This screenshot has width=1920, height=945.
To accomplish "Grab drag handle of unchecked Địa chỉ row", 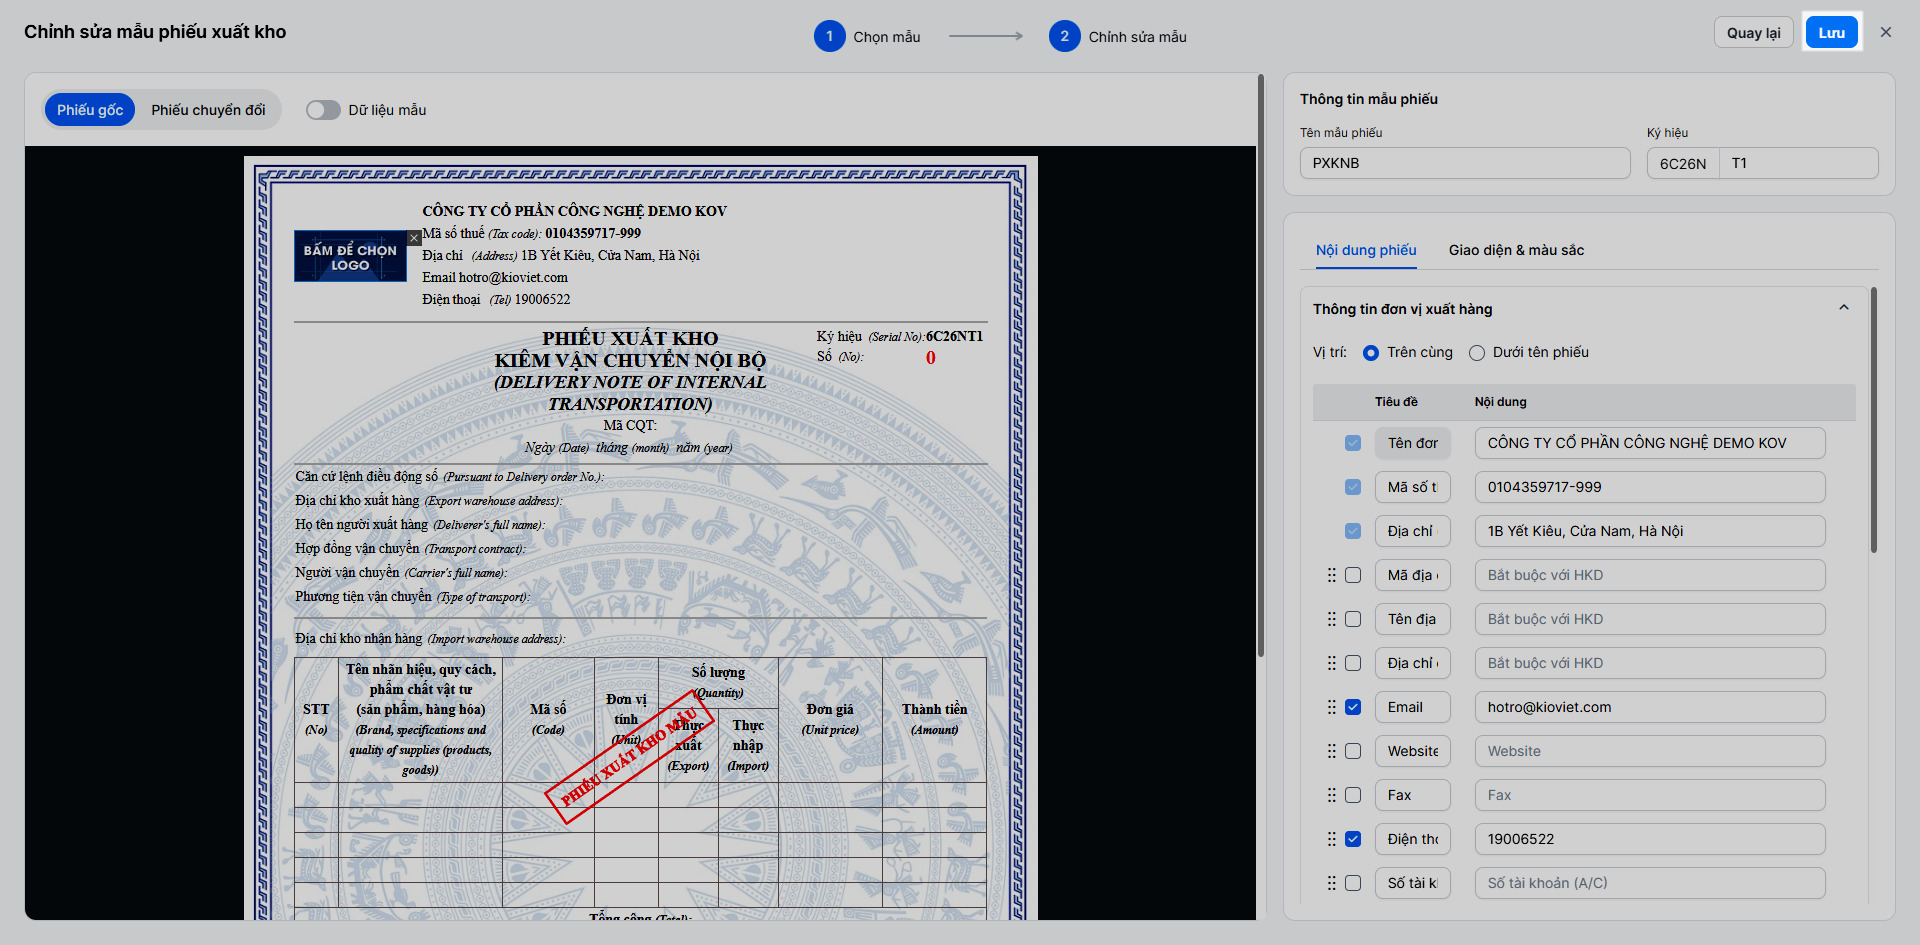I will (1331, 663).
